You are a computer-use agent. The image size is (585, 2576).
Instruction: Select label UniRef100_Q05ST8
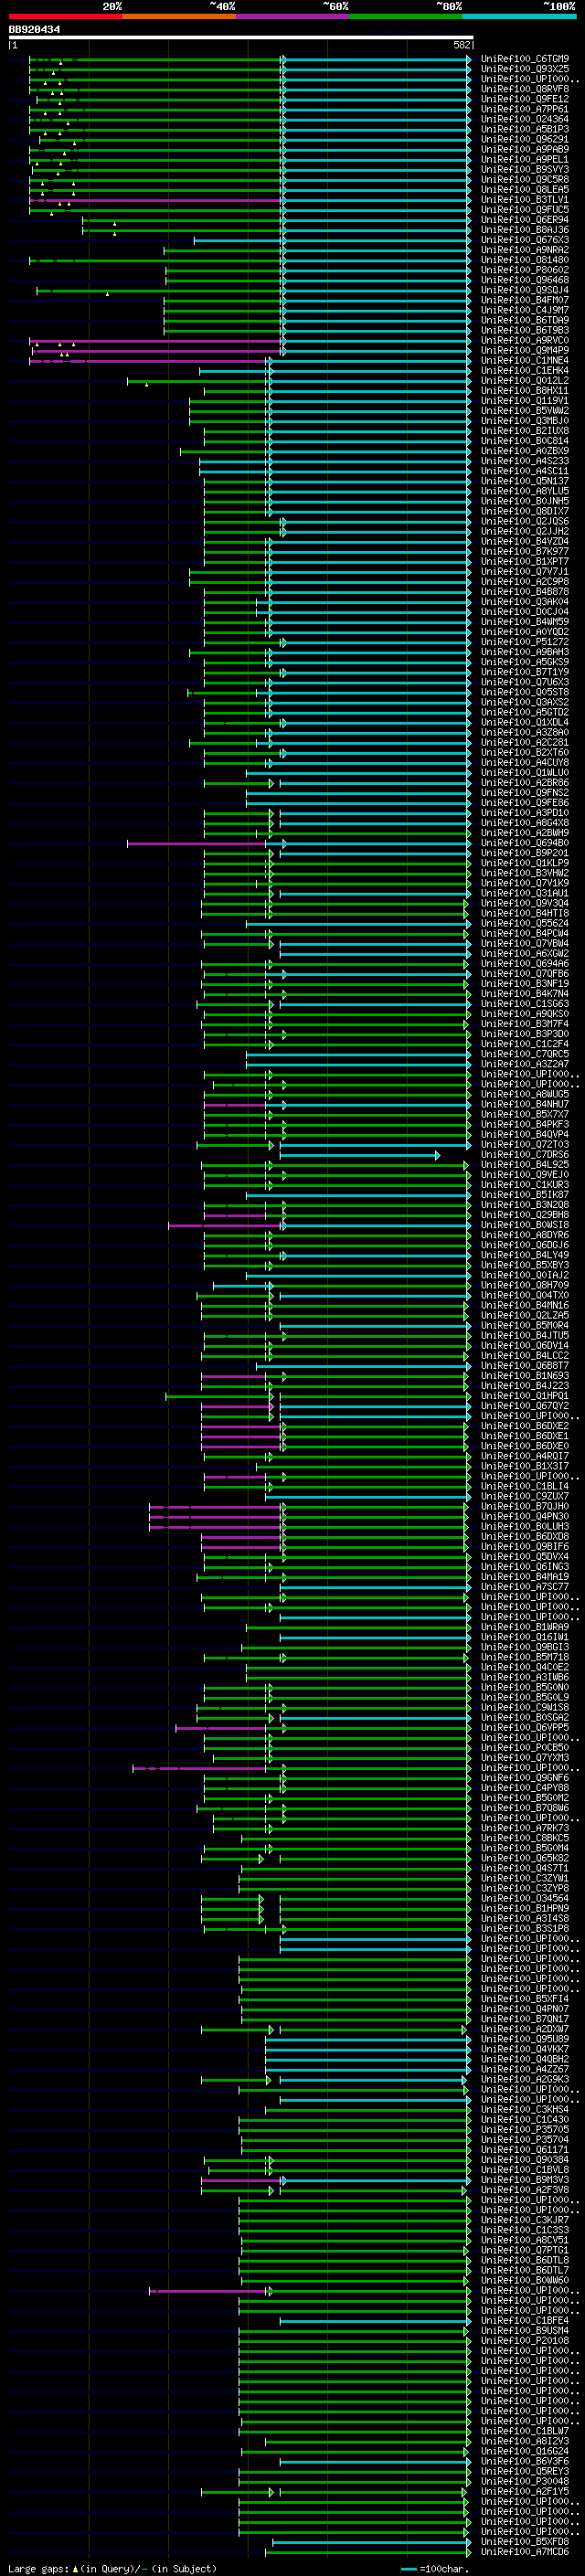pos(525,692)
